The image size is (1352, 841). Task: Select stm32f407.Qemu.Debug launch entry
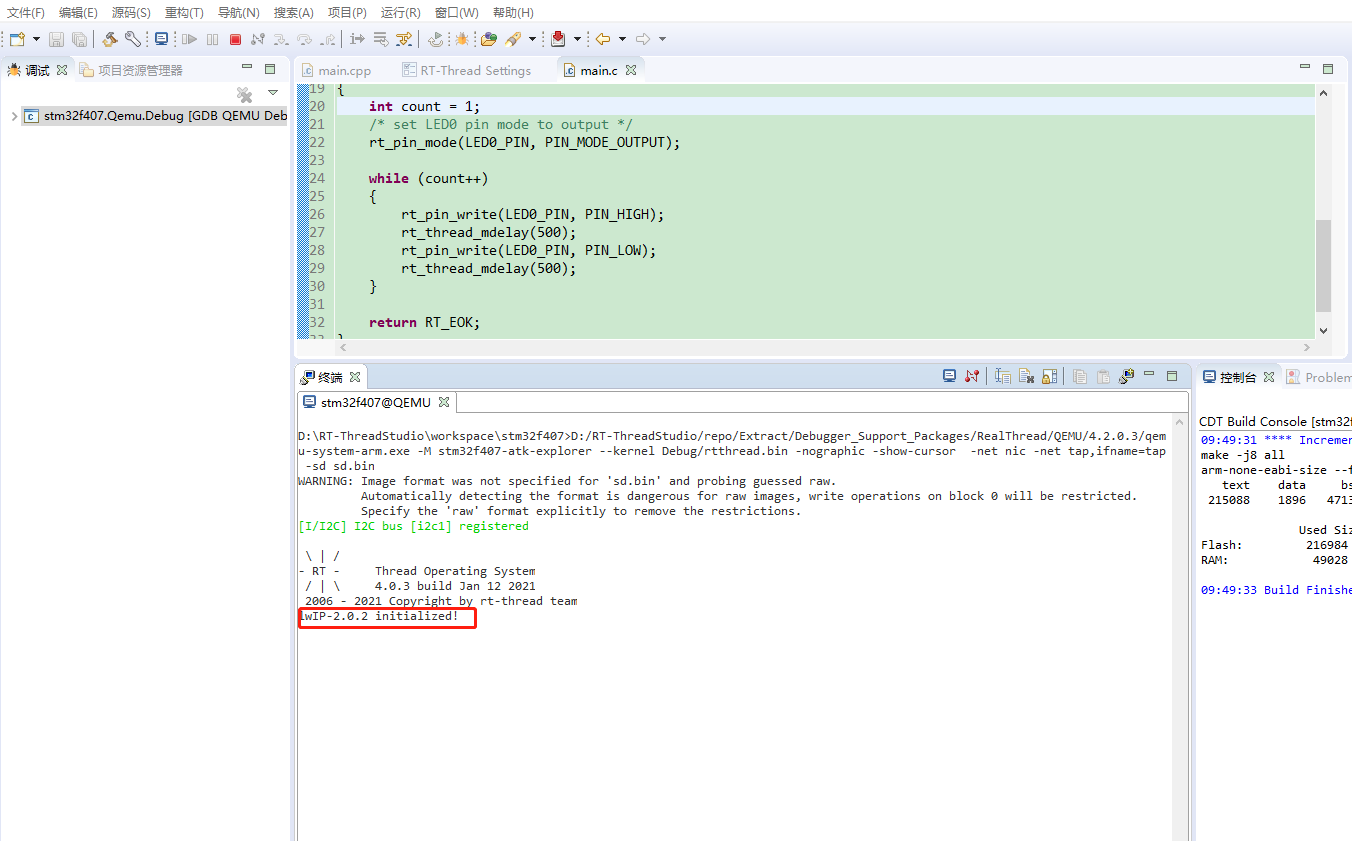pos(155,116)
